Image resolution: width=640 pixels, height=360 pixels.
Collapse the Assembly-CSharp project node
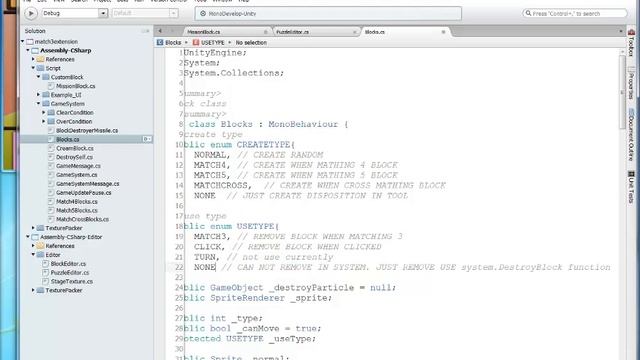click(28, 51)
